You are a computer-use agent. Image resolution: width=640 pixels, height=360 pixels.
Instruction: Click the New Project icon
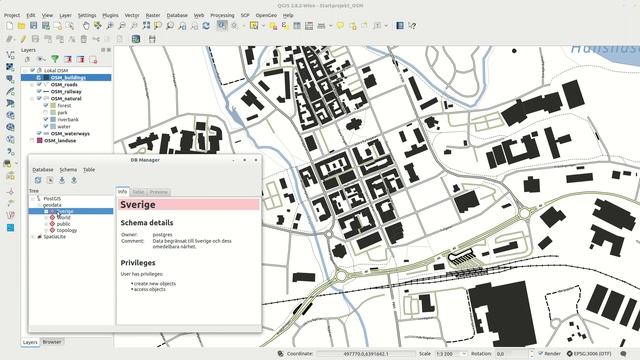pos(9,26)
